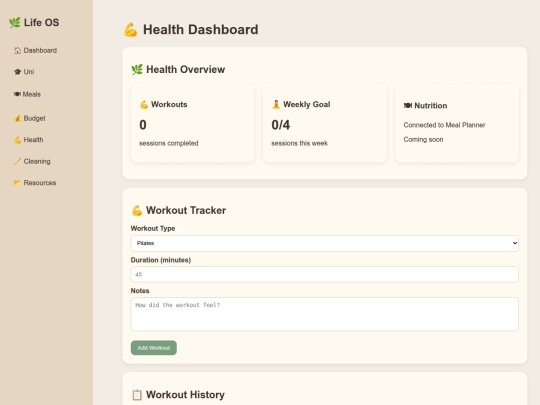Click the flexed arm icon beside Workout Tracker
This screenshot has width=540, height=405.
click(137, 210)
